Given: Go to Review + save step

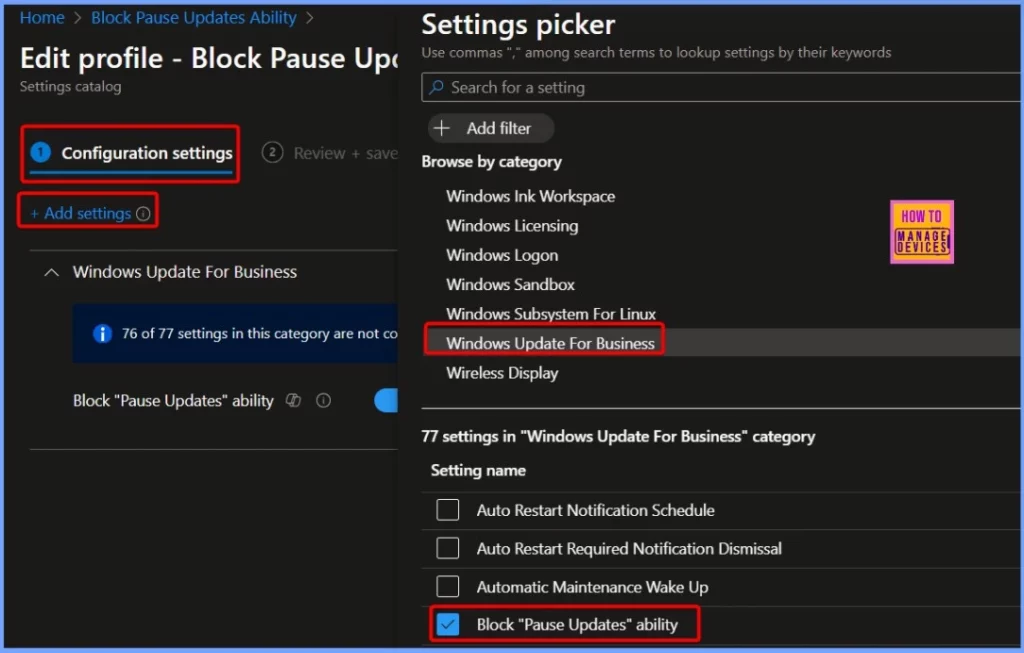Looking at the screenshot, I should click(330, 153).
